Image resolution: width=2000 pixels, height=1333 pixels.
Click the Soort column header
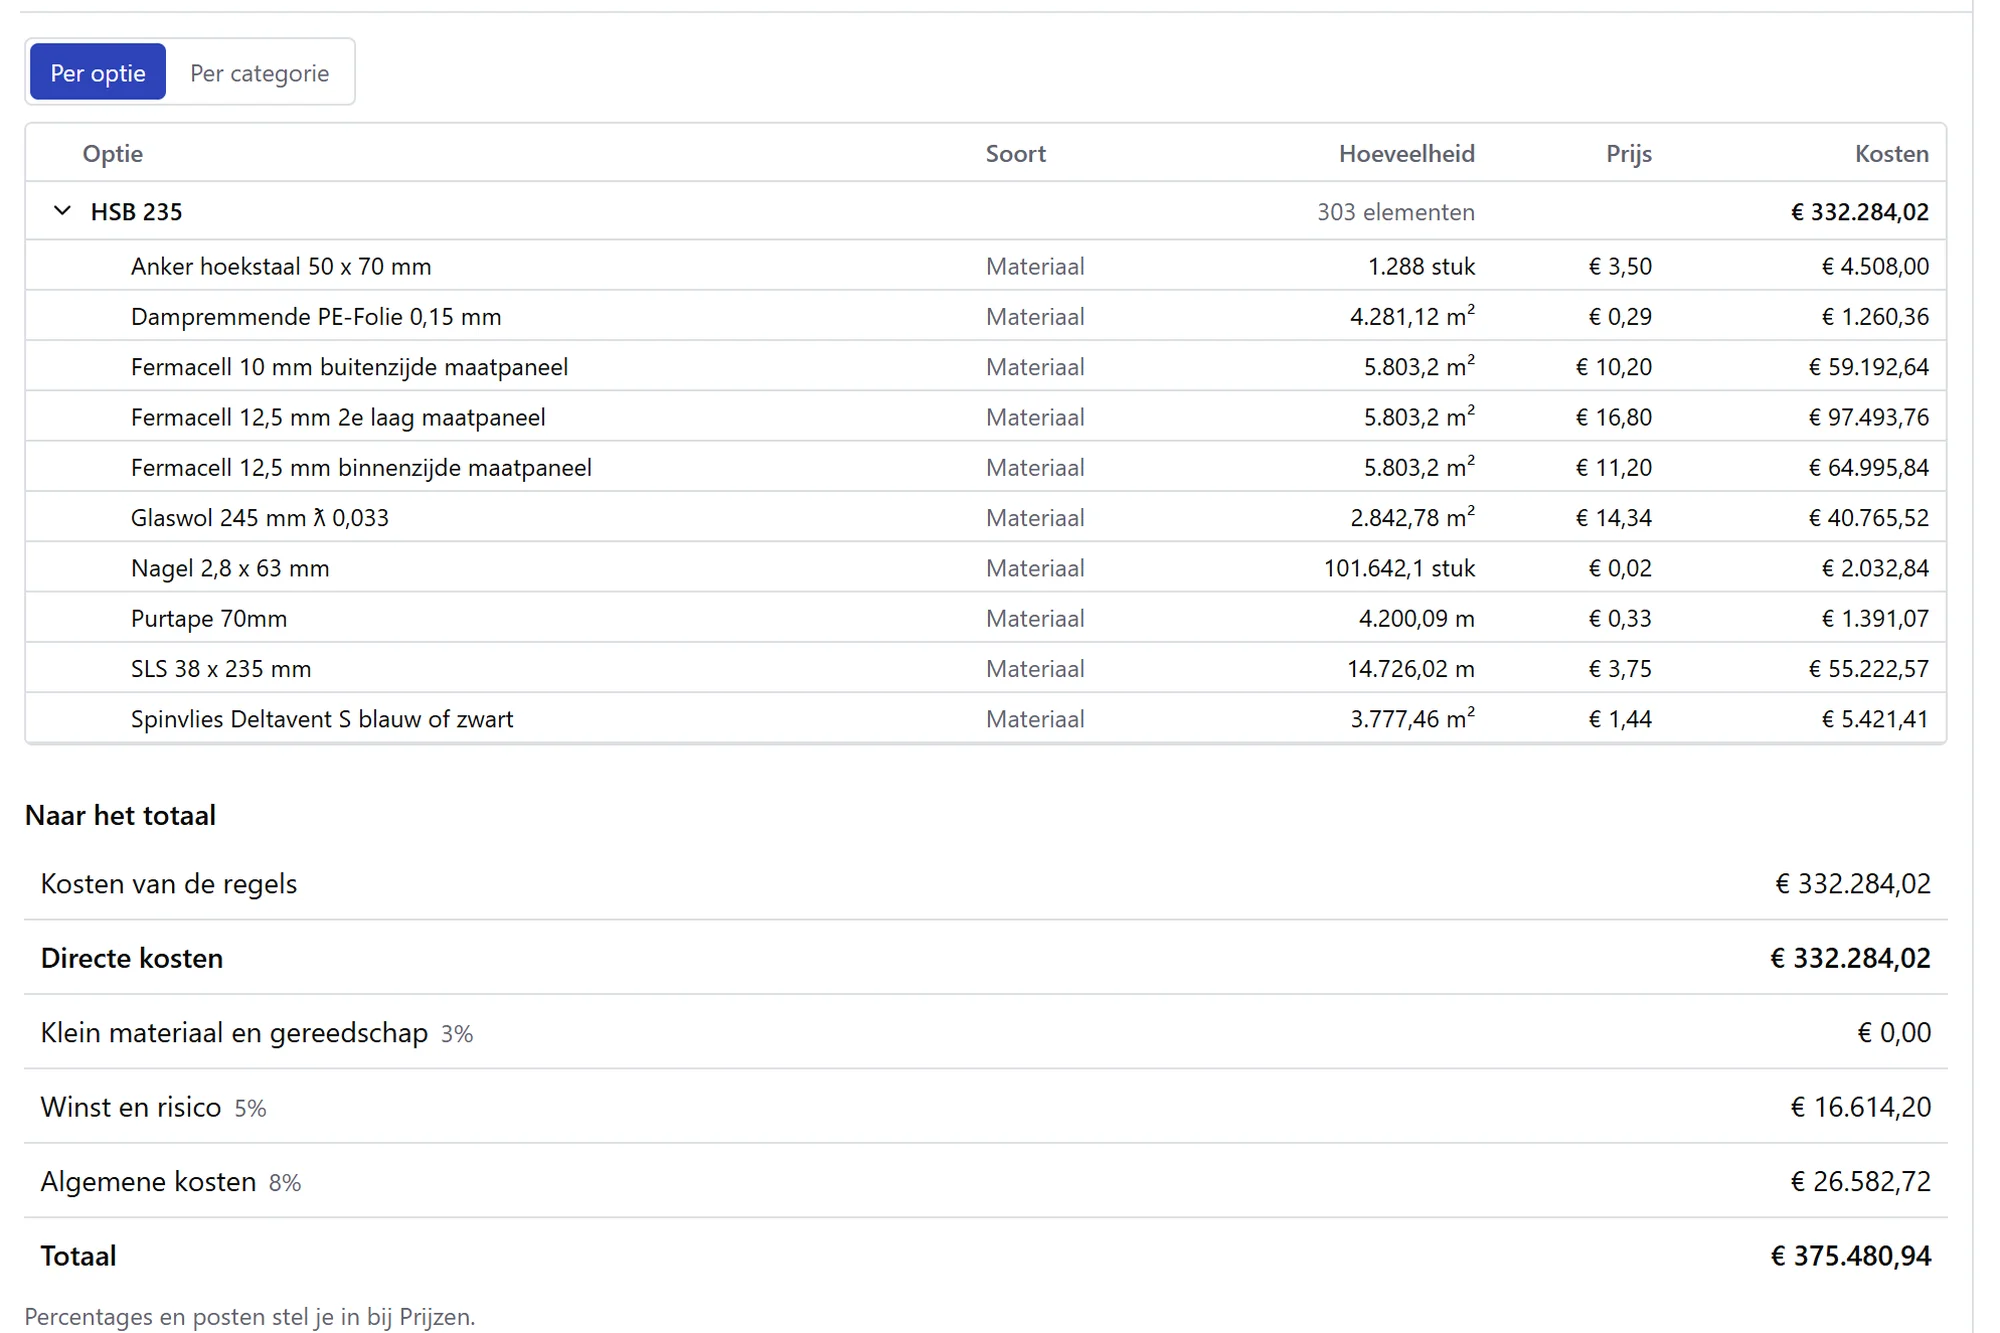click(x=1015, y=153)
